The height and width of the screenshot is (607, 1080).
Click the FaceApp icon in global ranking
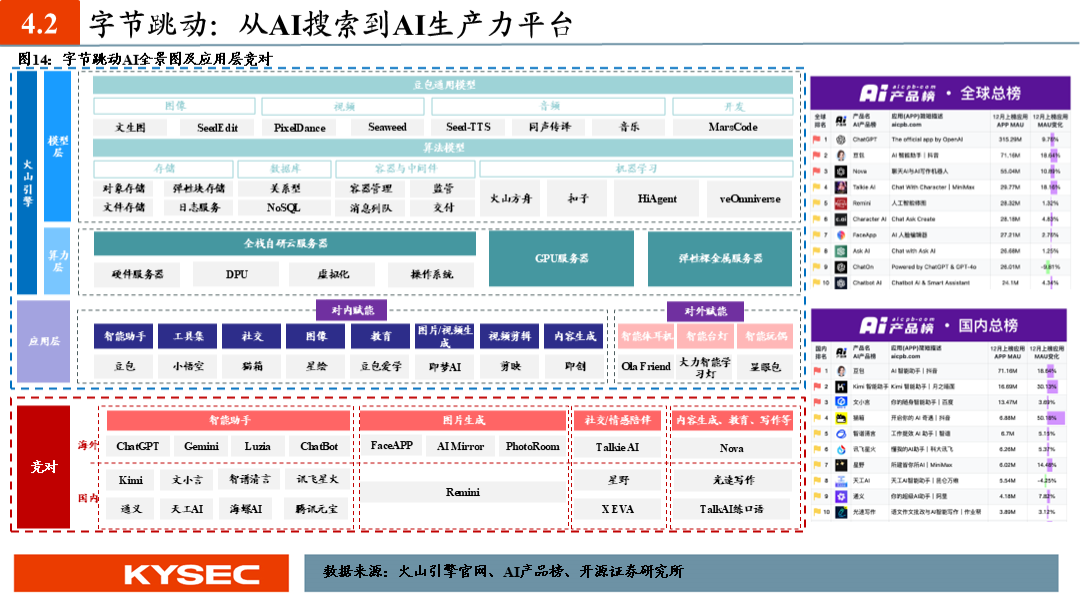(841, 235)
